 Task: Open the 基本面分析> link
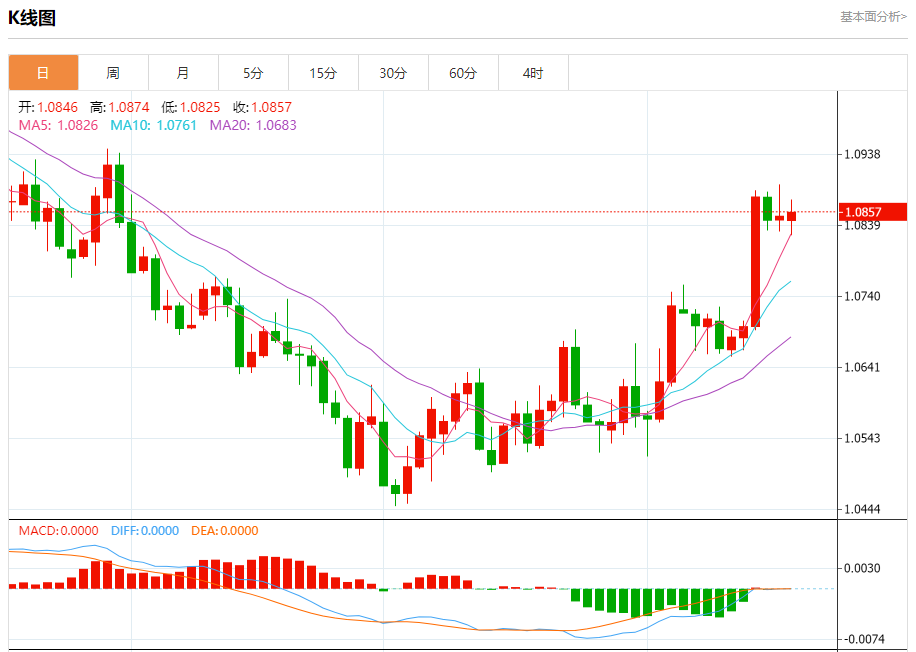pyautogui.click(x=873, y=17)
